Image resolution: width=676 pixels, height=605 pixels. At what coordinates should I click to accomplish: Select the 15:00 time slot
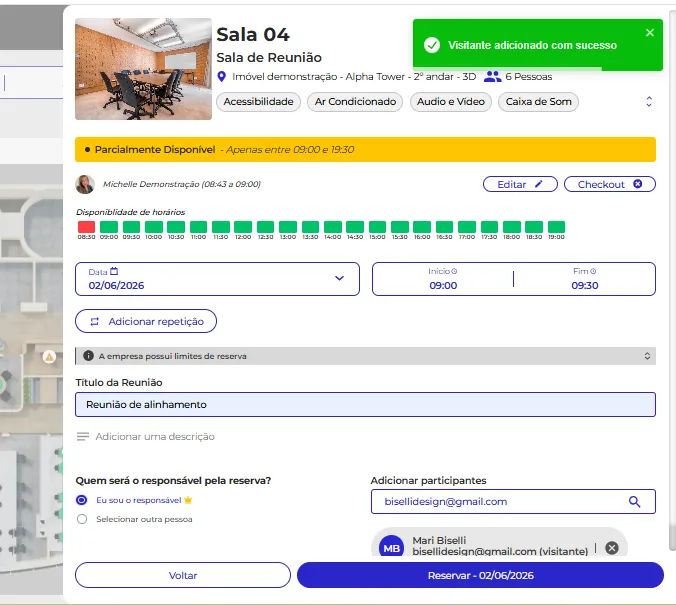[377, 227]
